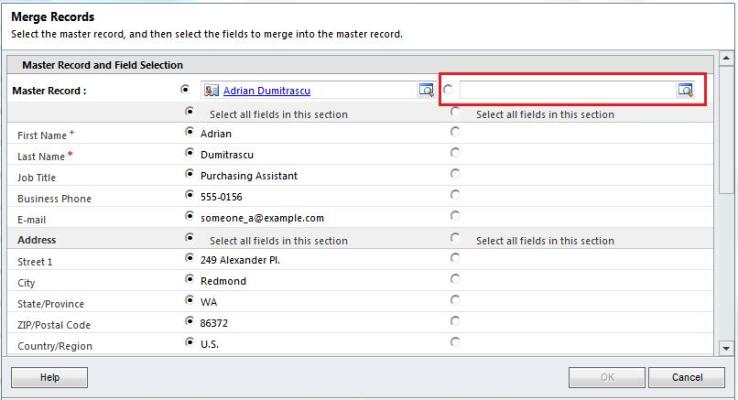Click the 'First Name' field label
Image resolution: width=738 pixels, height=400 pixels.
(x=42, y=136)
